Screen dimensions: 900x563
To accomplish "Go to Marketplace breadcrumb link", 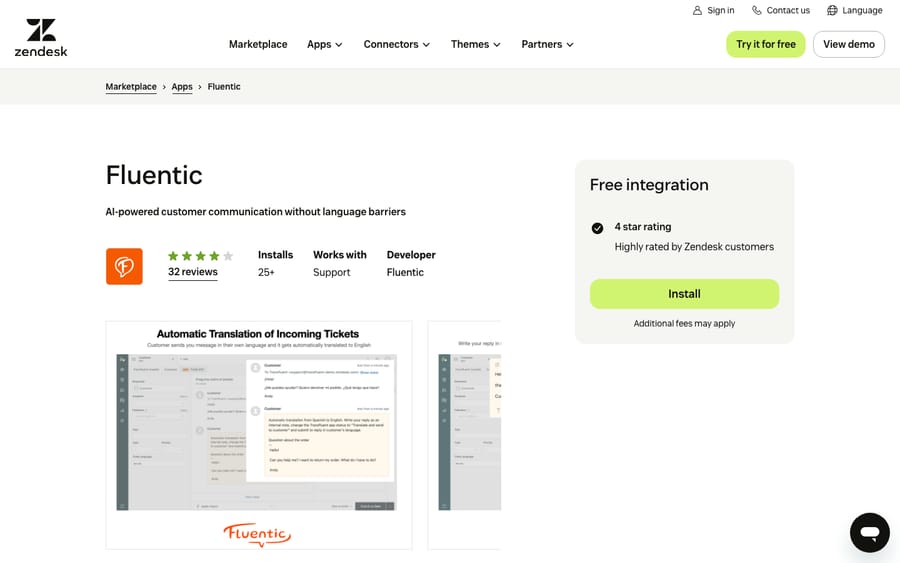I will pos(131,87).
